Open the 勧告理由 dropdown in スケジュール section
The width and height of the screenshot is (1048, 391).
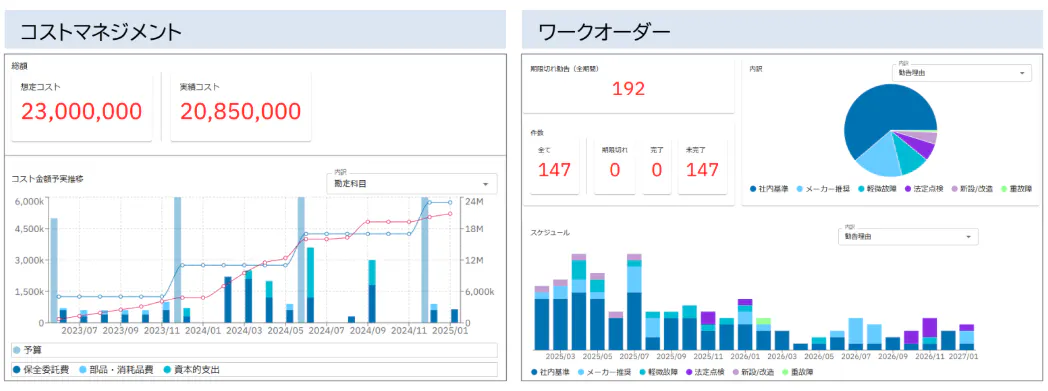pos(908,237)
